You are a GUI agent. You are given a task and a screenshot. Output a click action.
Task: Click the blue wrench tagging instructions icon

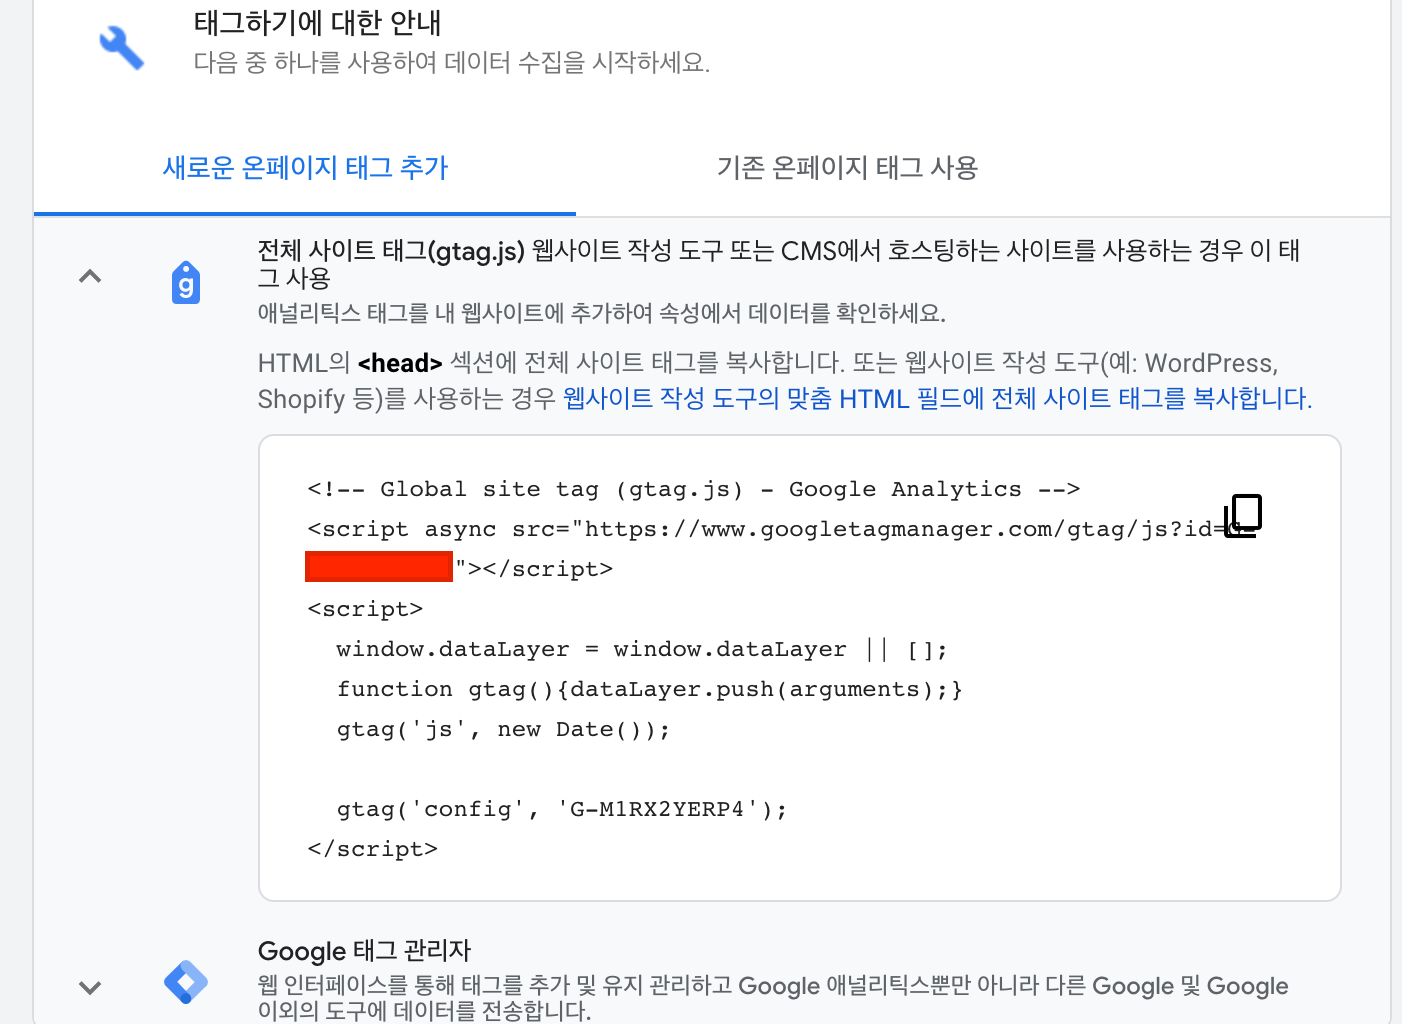pos(121,47)
